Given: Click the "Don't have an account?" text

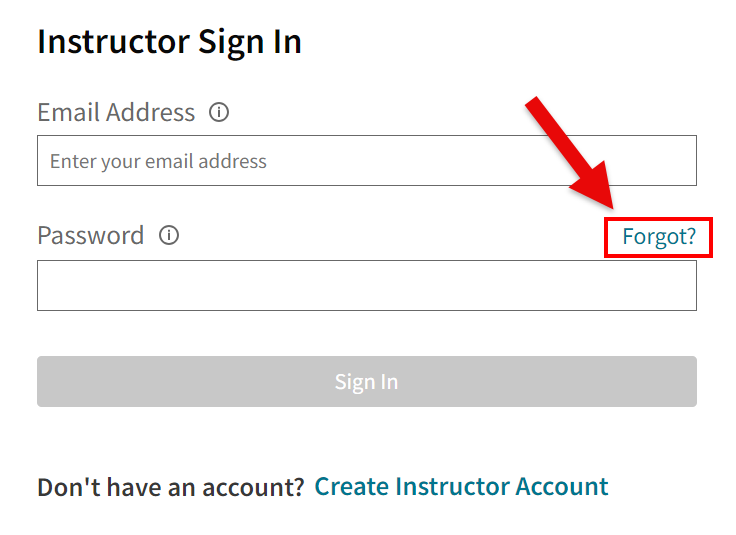Looking at the screenshot, I should [170, 488].
